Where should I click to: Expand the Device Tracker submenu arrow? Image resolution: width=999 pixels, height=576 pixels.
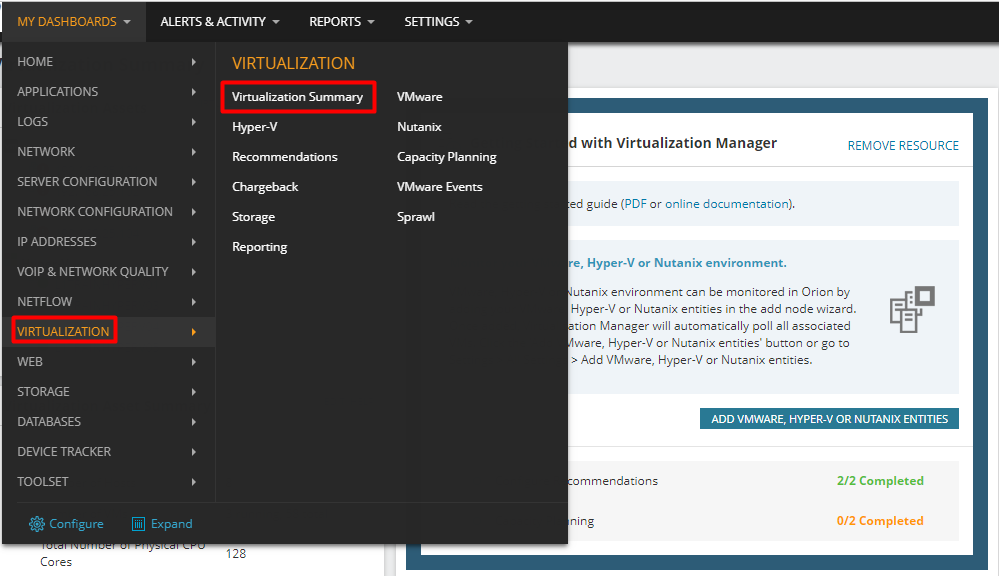pyautogui.click(x=194, y=451)
